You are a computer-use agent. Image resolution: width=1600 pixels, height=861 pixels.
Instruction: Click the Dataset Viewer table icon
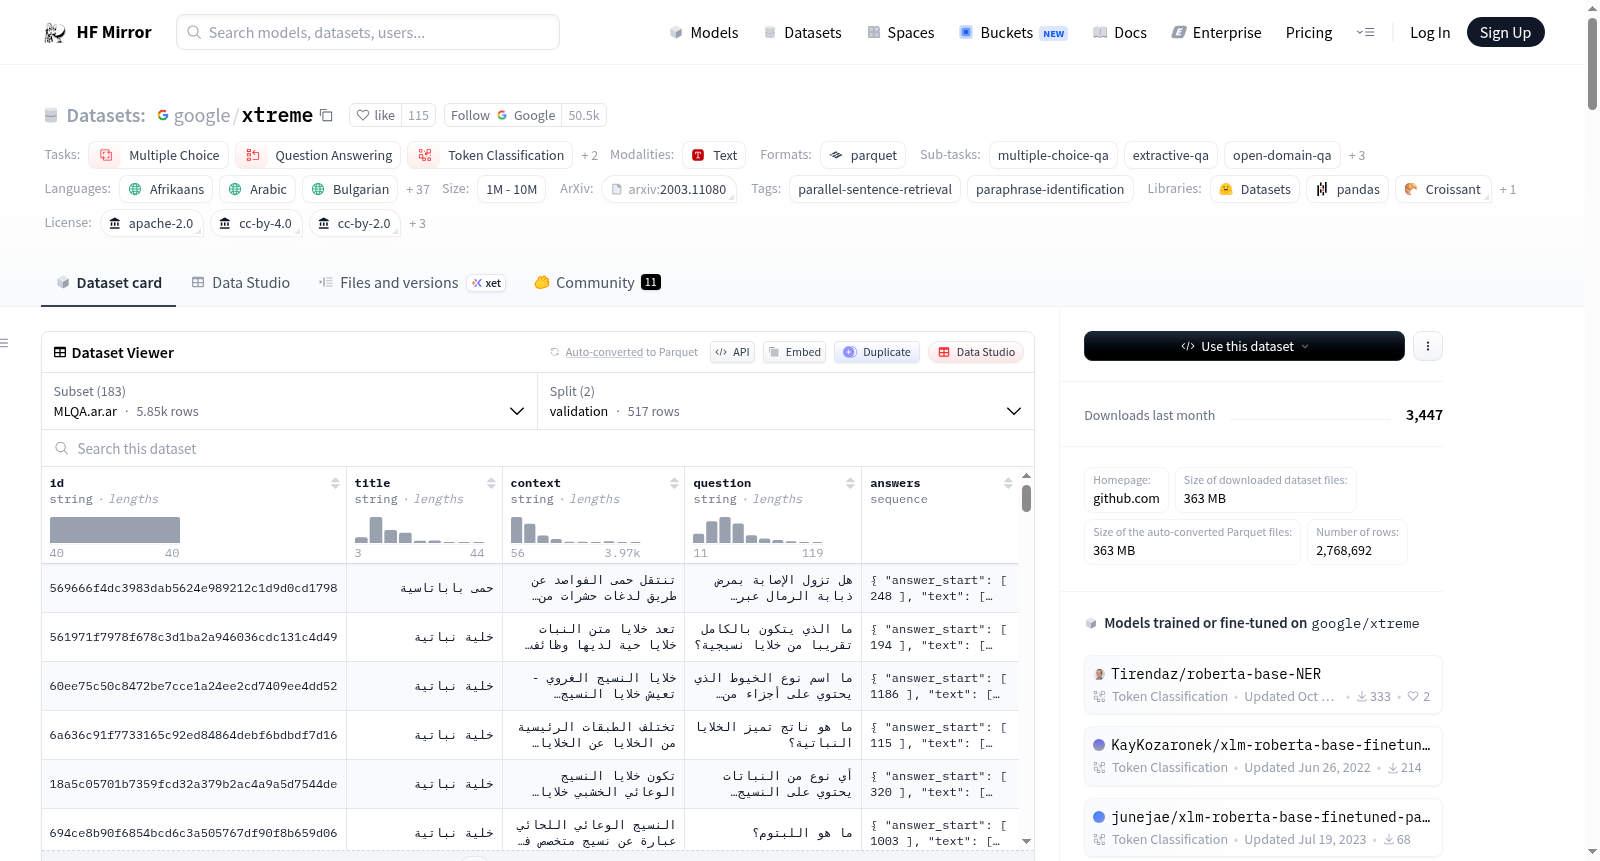coord(60,352)
